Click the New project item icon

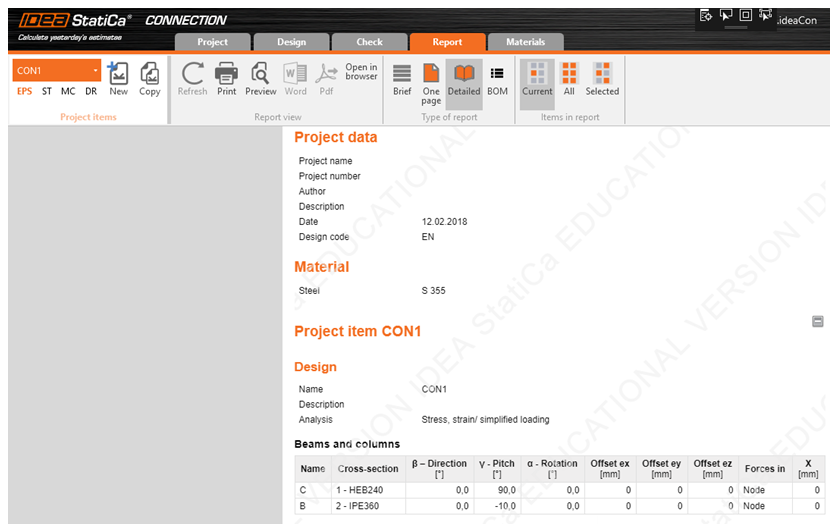click(x=118, y=78)
